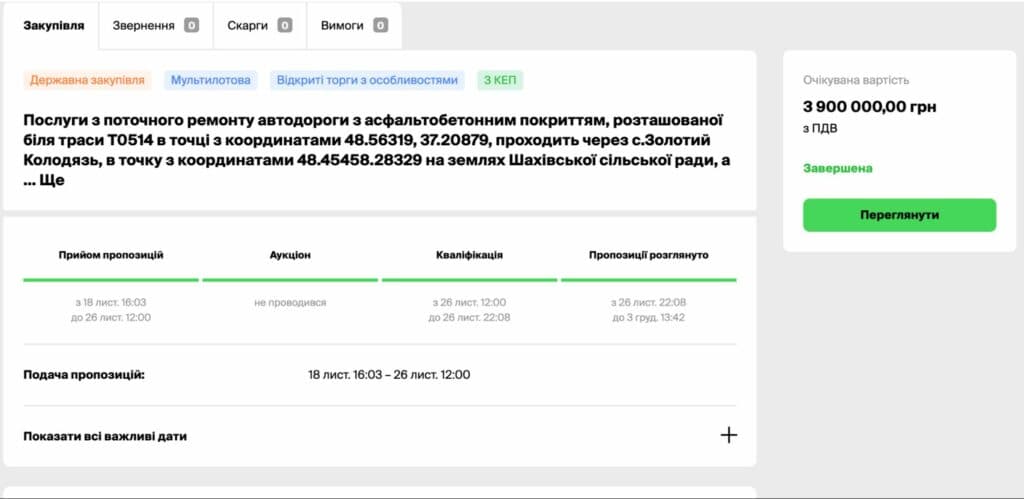Open the Кваліфікація stage
The width and height of the screenshot is (1024, 499).
[469, 255]
